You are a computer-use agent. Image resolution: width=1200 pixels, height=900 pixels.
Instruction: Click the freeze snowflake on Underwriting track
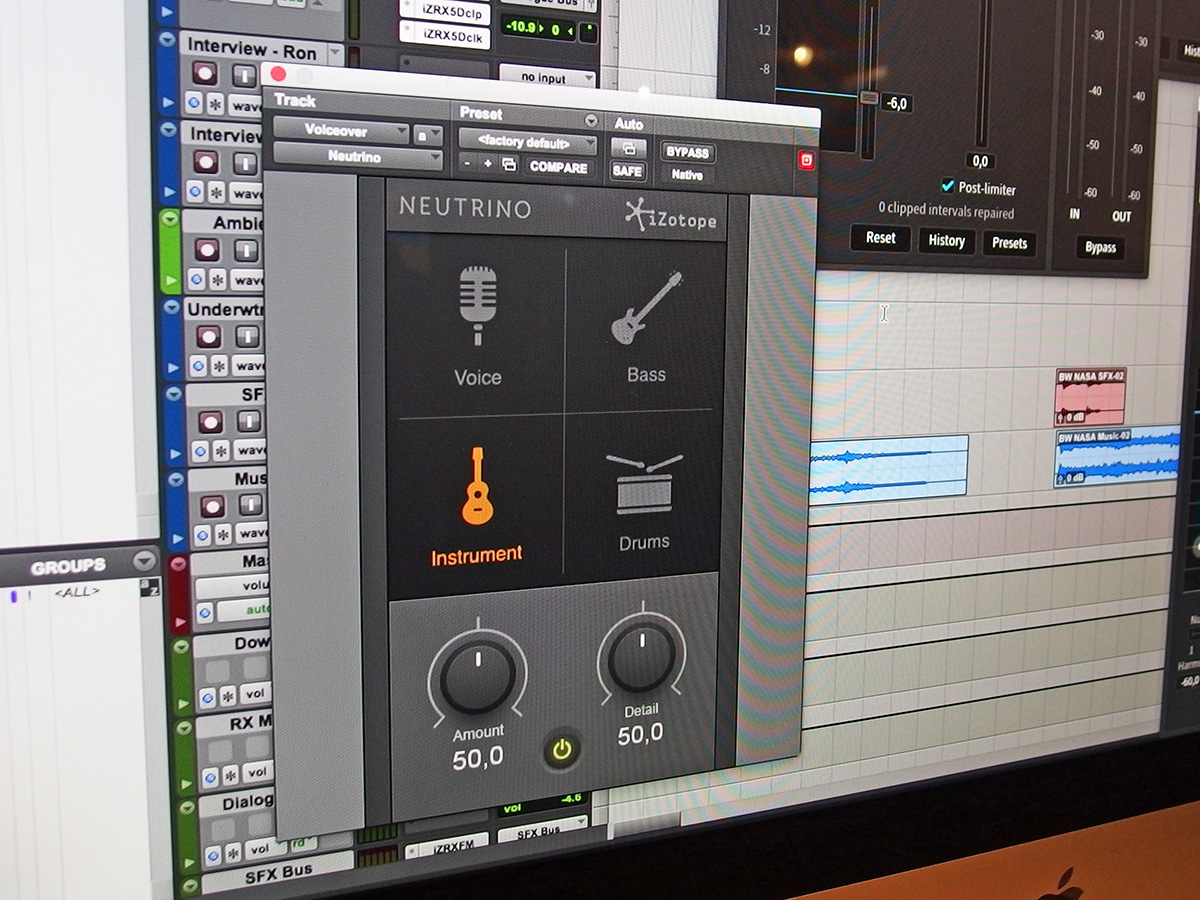[x=218, y=365]
